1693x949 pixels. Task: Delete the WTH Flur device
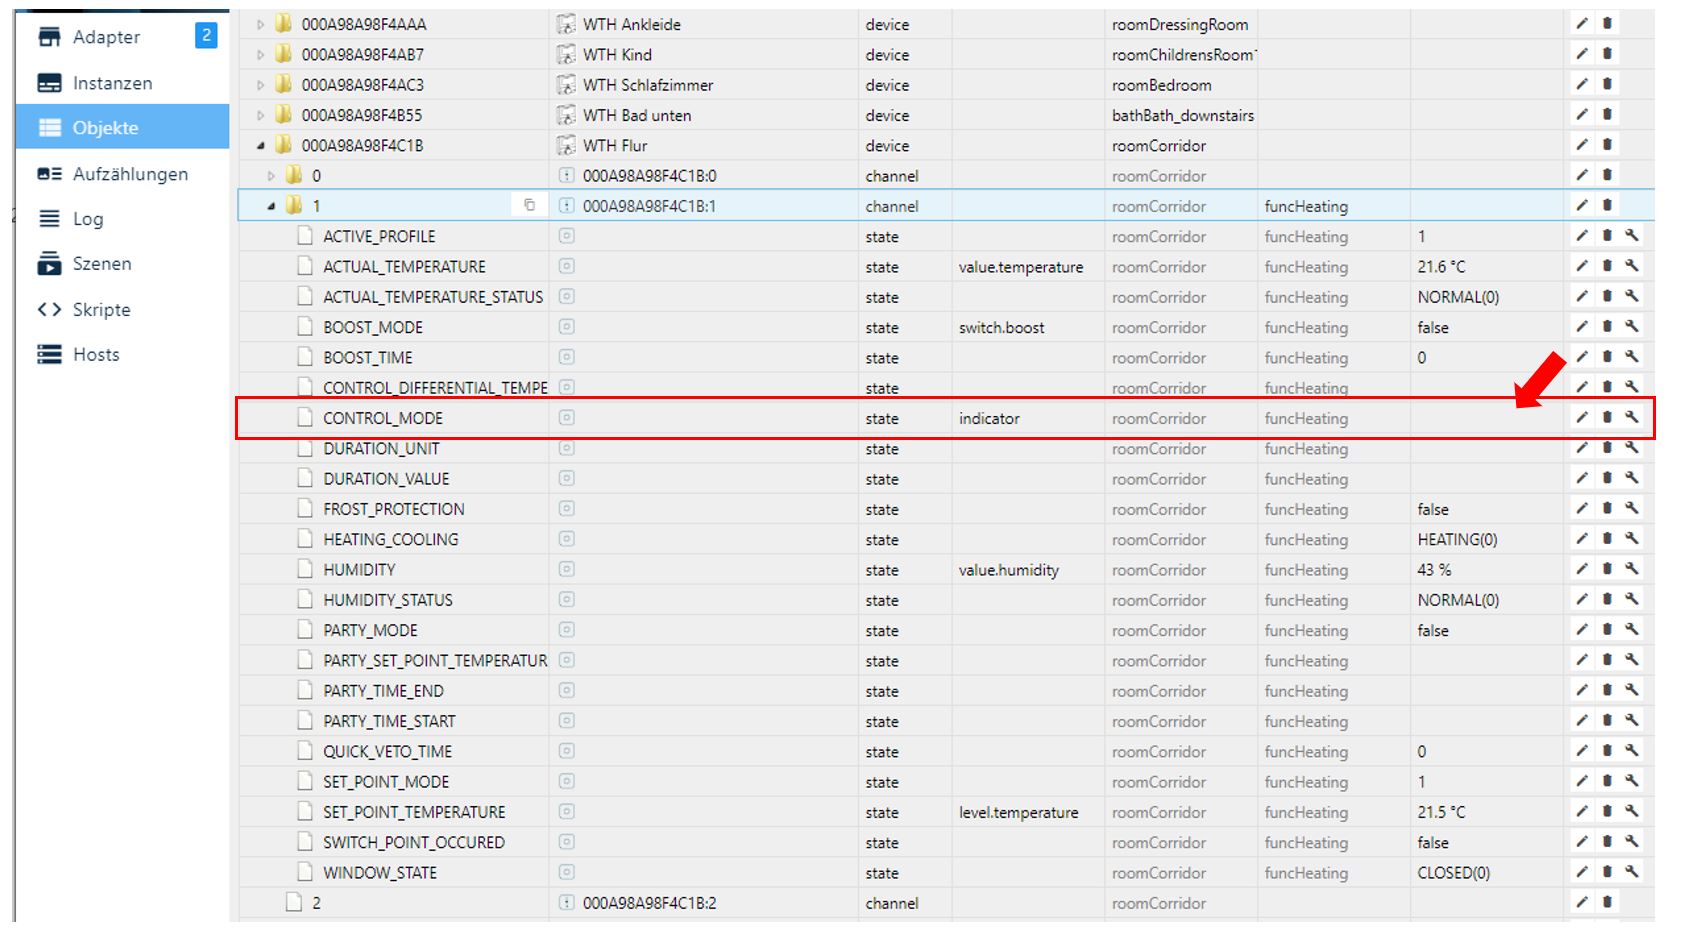click(x=1607, y=145)
